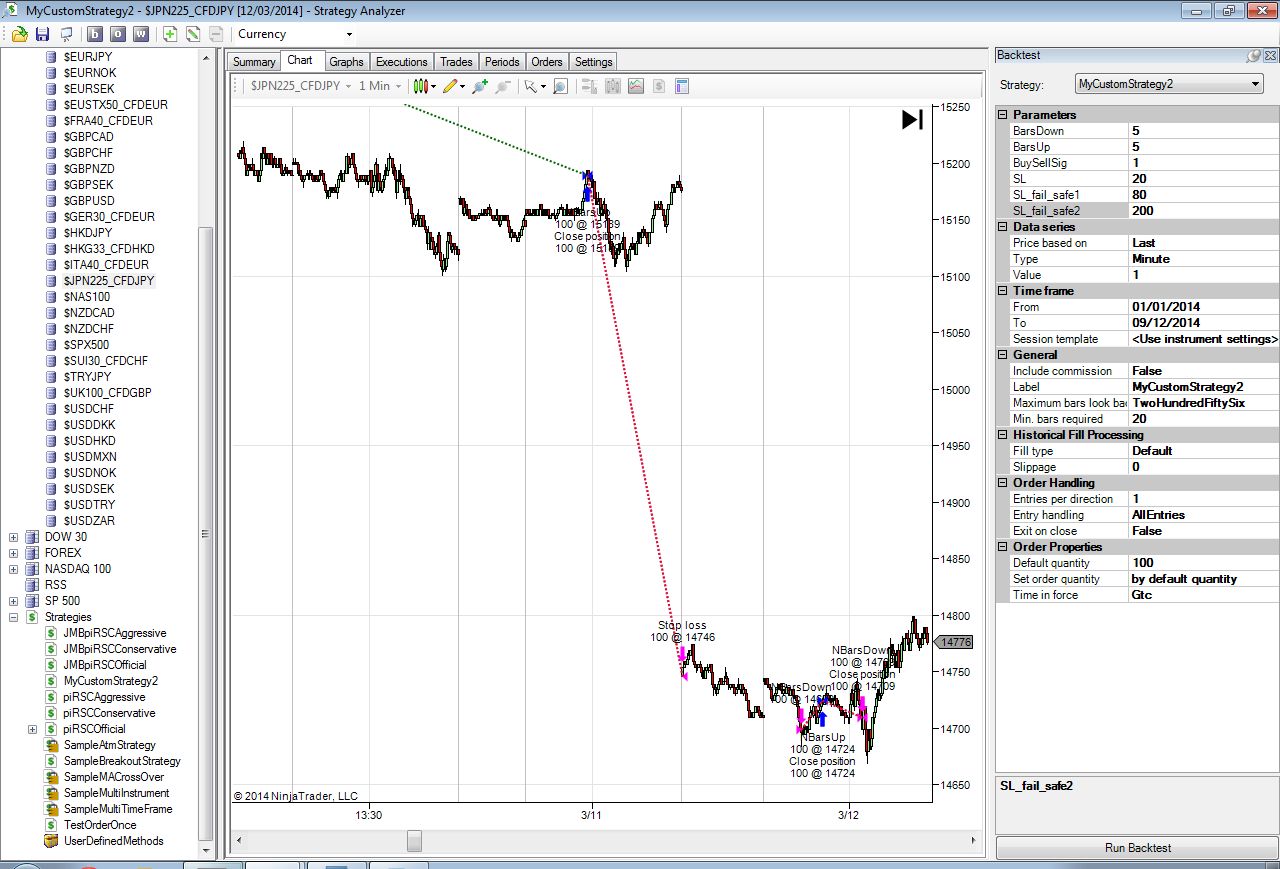Click the edit pencil icon beside green plus
Image resolution: width=1280 pixels, height=869 pixels.
tap(193, 34)
